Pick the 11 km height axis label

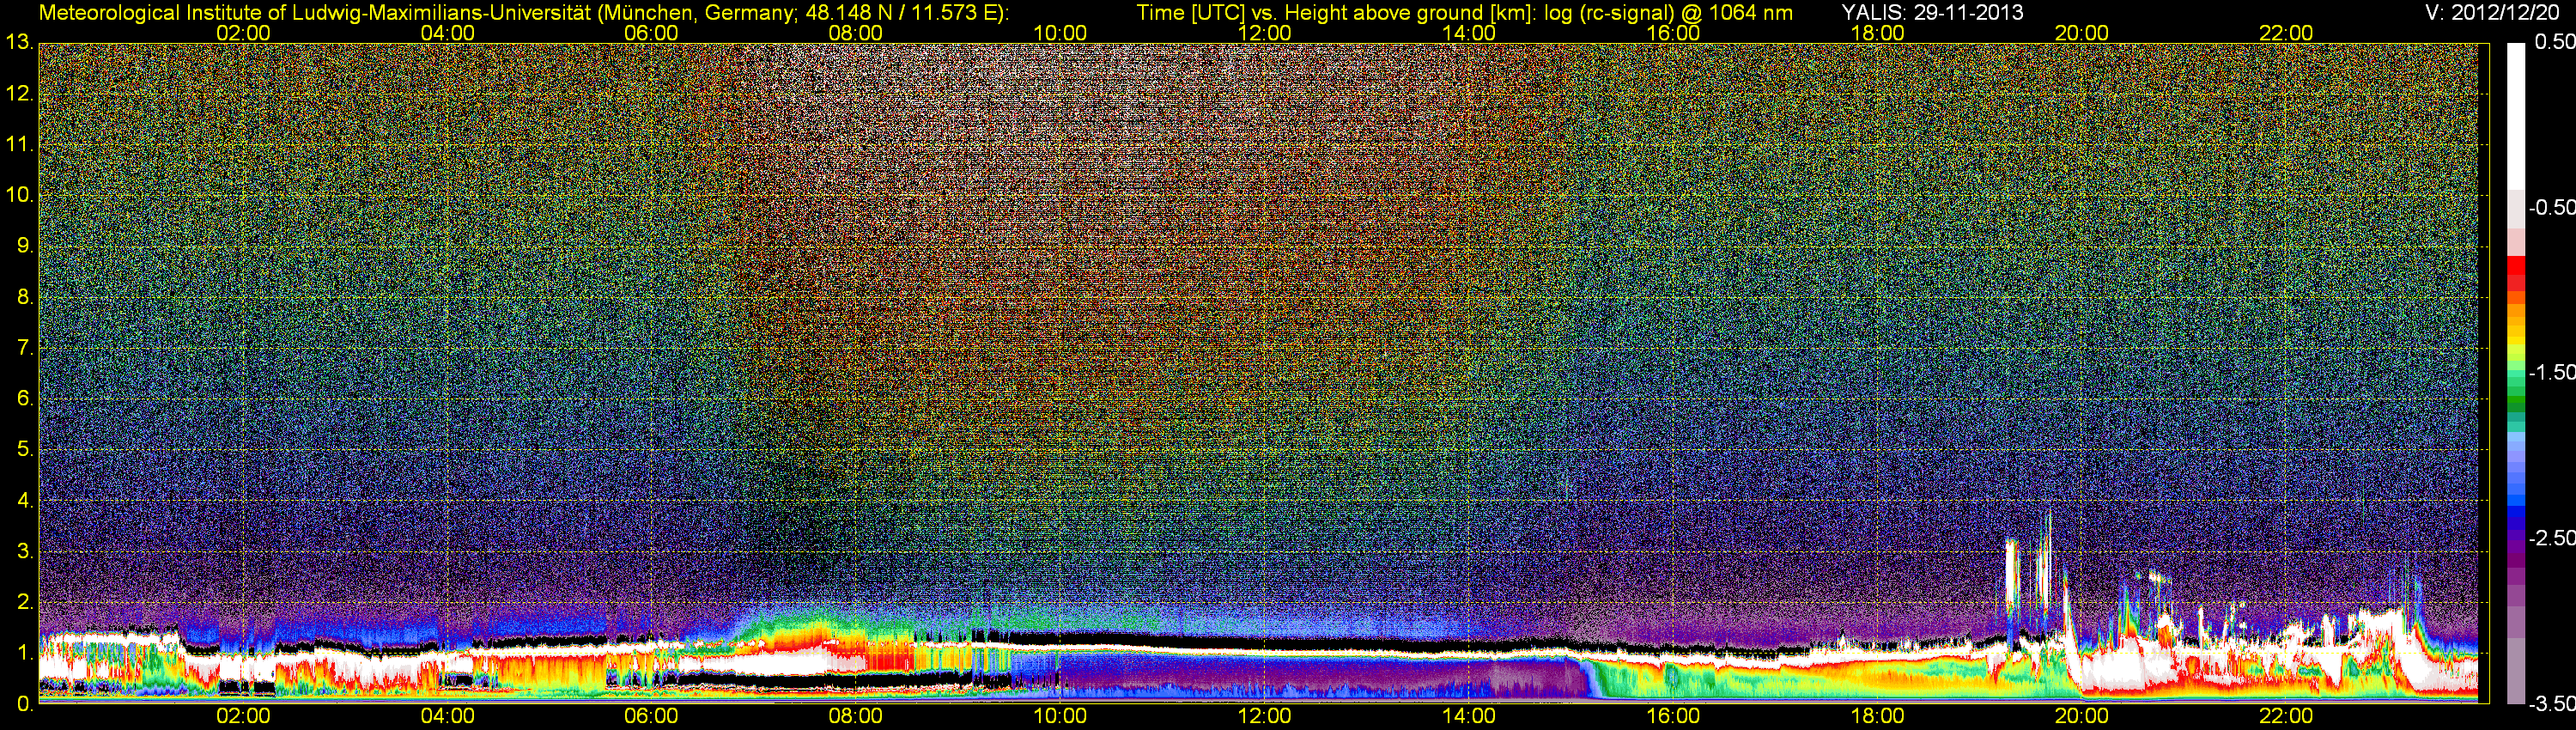[19, 144]
